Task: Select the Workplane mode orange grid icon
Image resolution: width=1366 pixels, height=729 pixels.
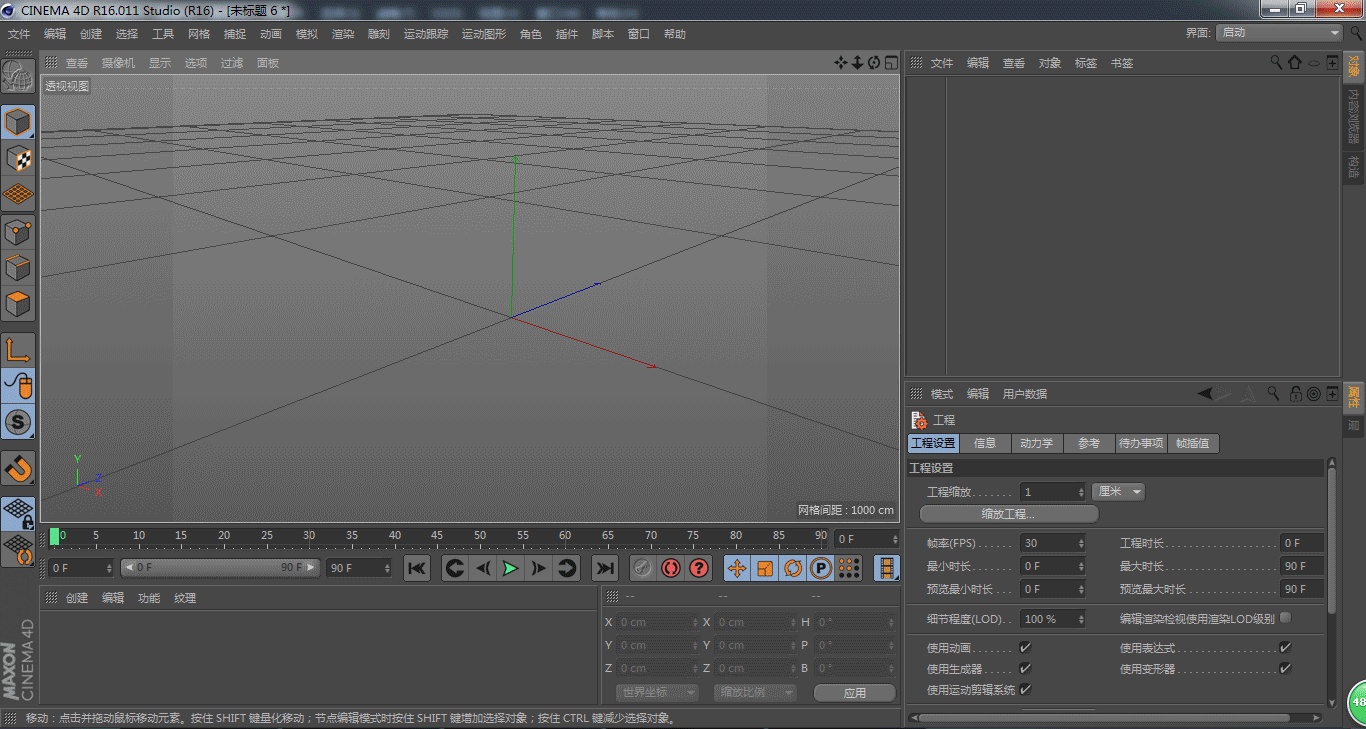Action: click(x=18, y=194)
